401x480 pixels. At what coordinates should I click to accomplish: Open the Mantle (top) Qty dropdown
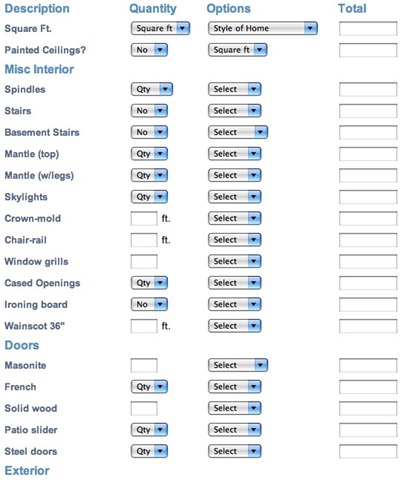point(149,154)
